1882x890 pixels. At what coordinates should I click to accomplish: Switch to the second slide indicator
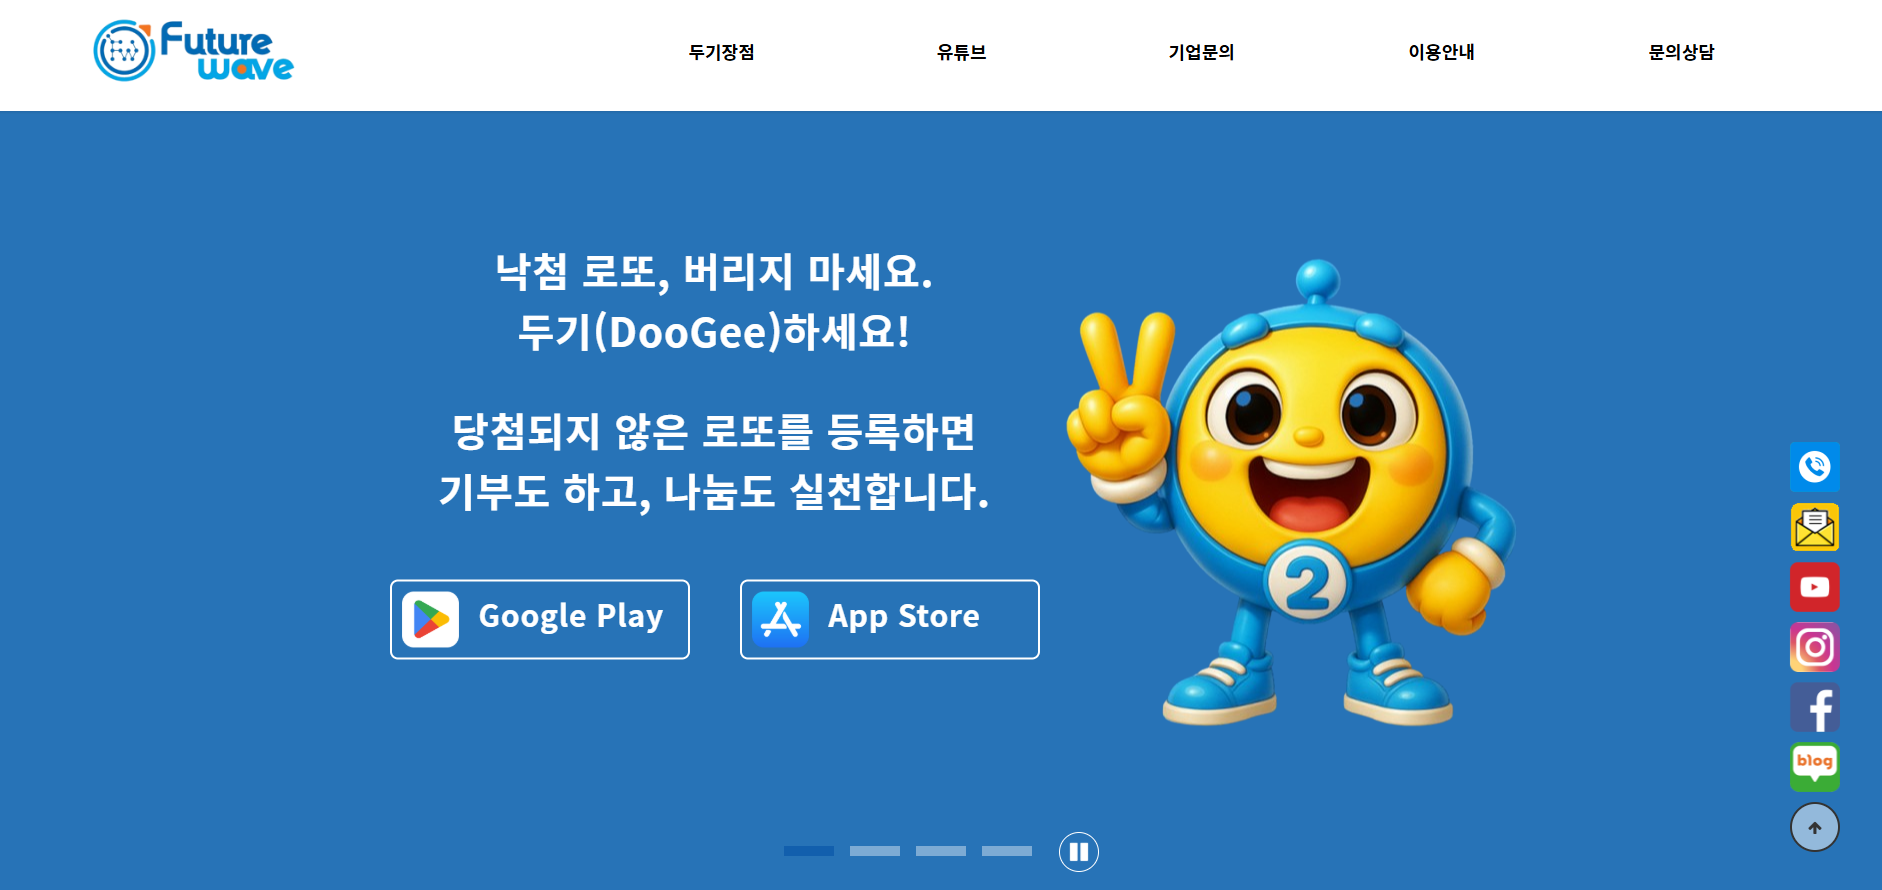[x=875, y=851]
